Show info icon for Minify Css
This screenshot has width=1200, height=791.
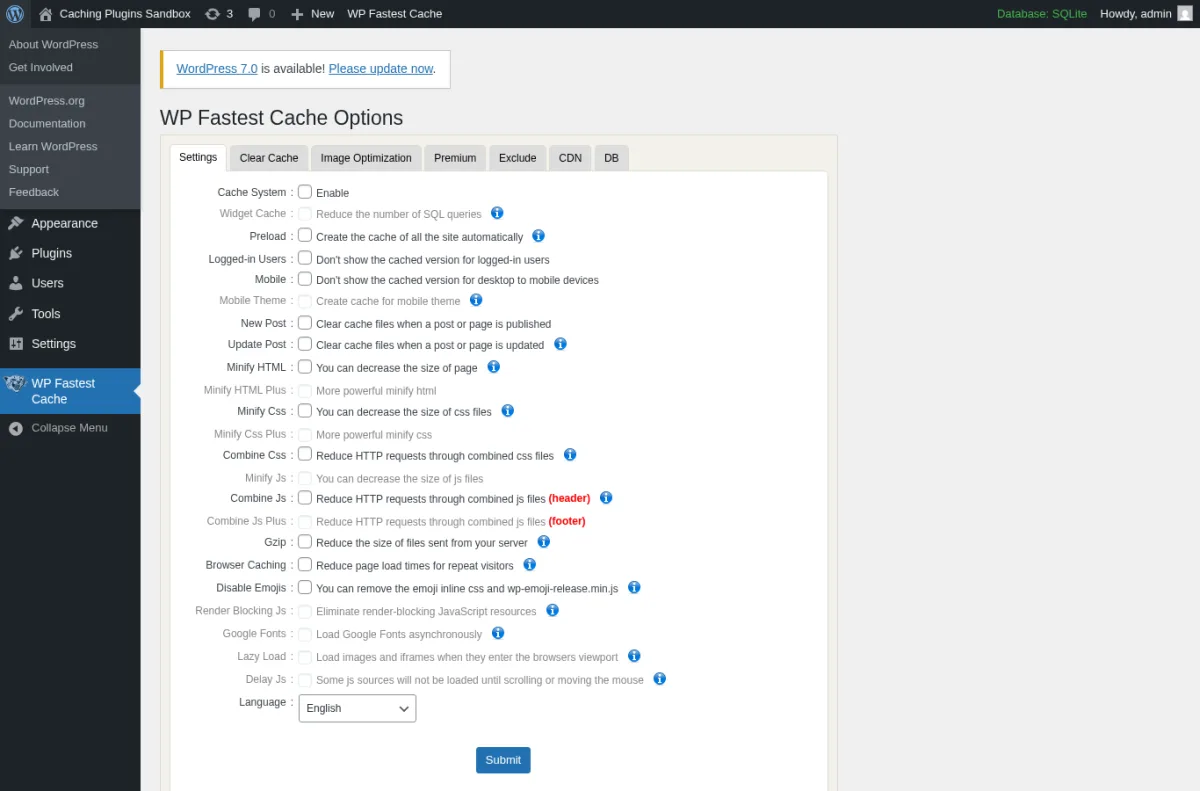[x=507, y=411]
